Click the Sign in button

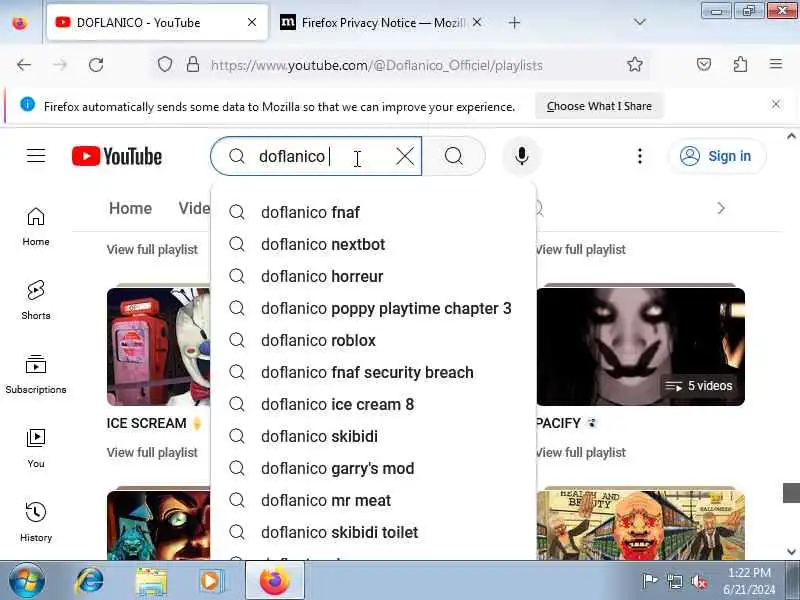(x=717, y=156)
